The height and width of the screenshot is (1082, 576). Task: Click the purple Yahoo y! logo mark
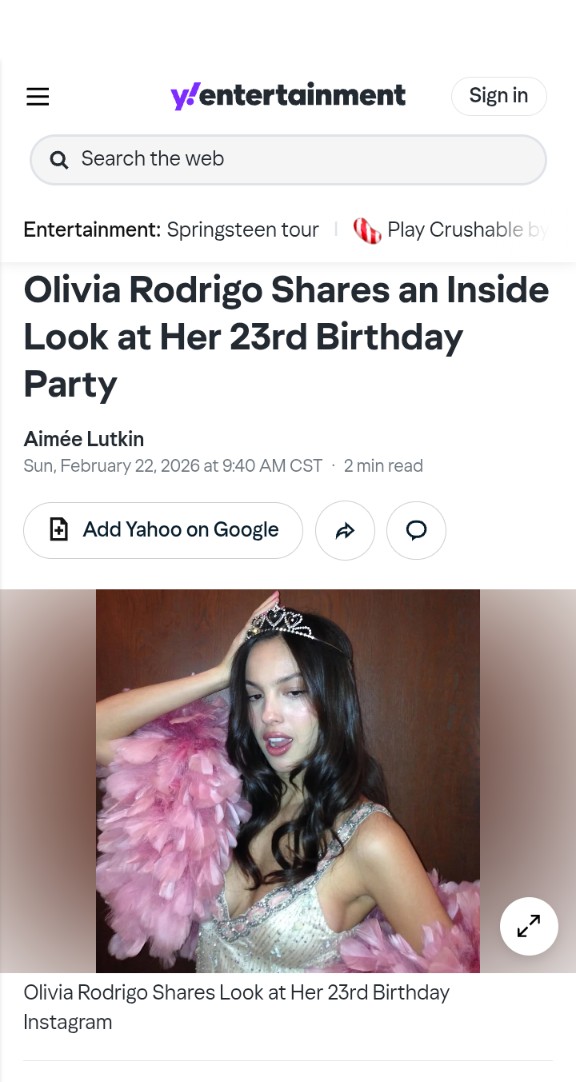click(x=186, y=96)
